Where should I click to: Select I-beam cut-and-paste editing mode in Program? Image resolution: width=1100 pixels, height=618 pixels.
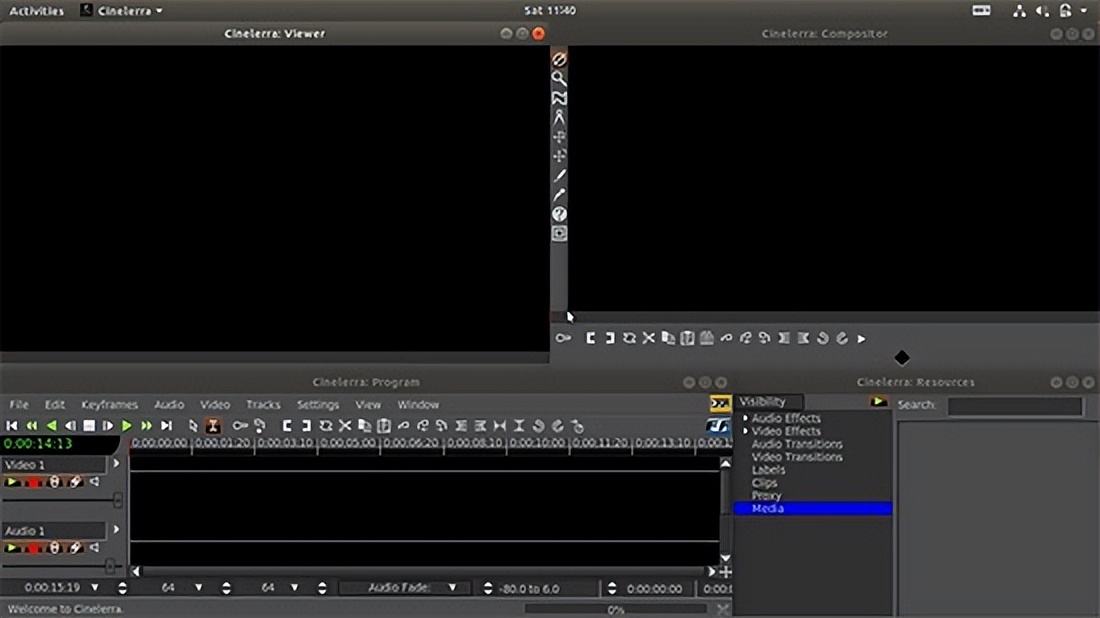213,426
